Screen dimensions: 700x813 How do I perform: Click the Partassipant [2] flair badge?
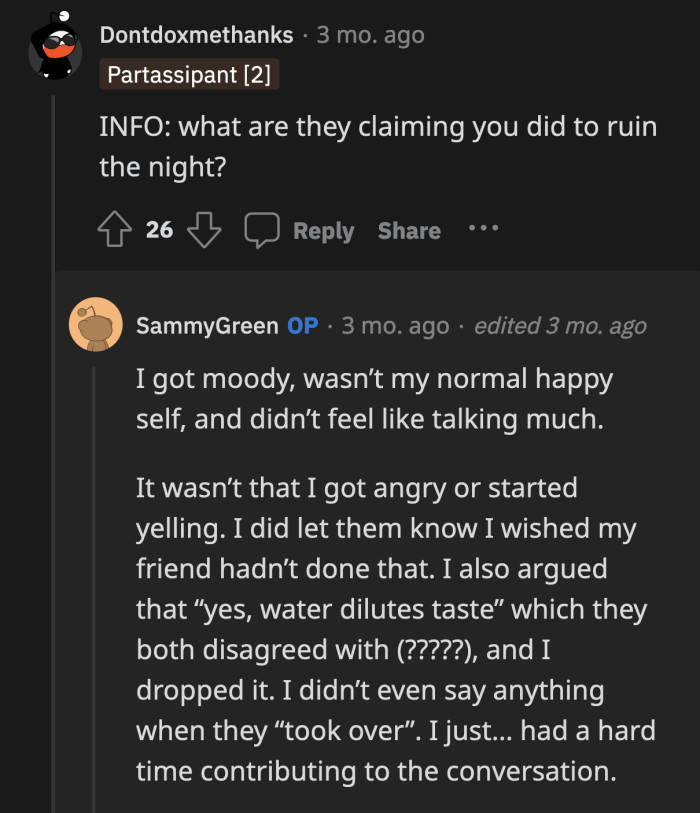(188, 75)
